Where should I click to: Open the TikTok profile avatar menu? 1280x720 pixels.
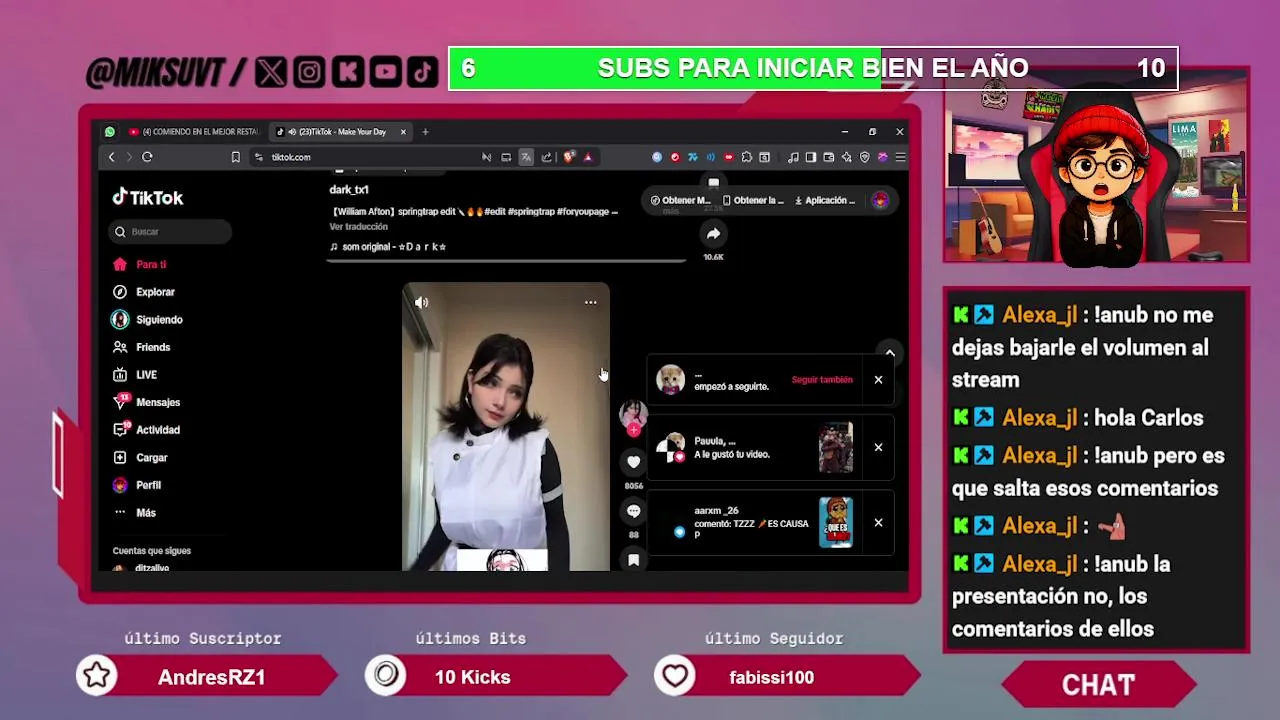880,200
